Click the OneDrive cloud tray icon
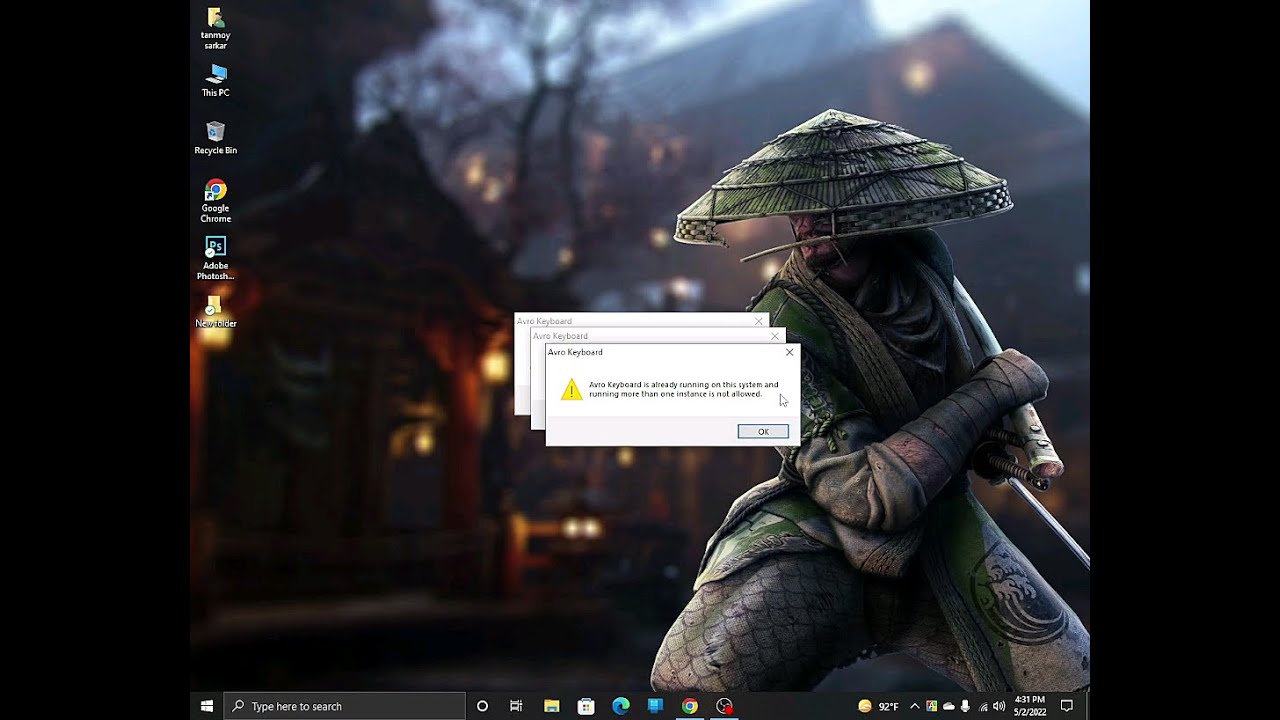Image resolution: width=1280 pixels, height=720 pixels. tap(948, 706)
